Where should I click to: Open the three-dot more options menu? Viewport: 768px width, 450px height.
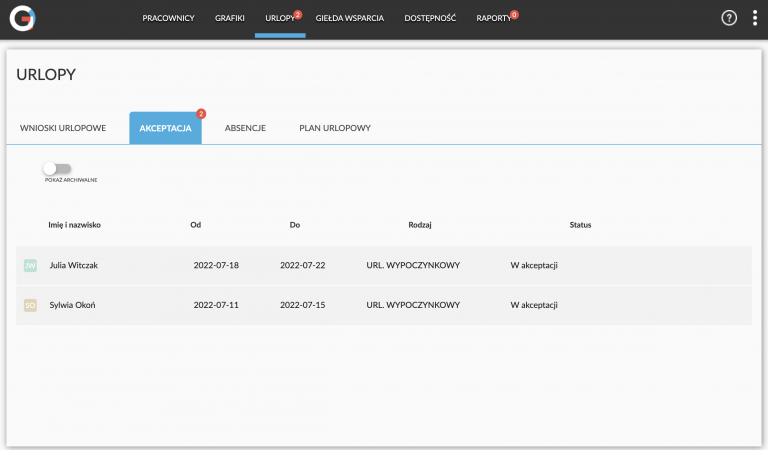click(x=755, y=18)
